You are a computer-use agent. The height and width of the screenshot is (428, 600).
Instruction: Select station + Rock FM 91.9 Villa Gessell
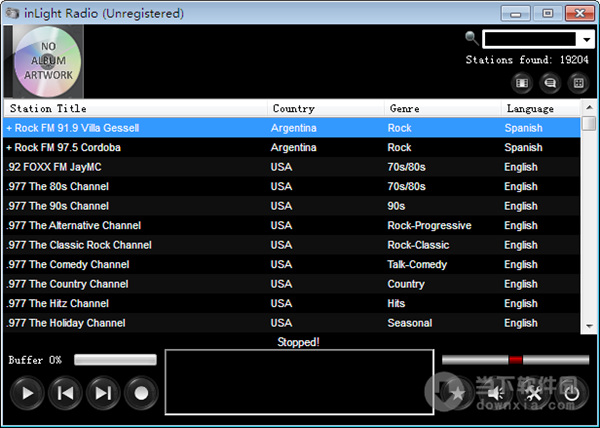pos(292,128)
